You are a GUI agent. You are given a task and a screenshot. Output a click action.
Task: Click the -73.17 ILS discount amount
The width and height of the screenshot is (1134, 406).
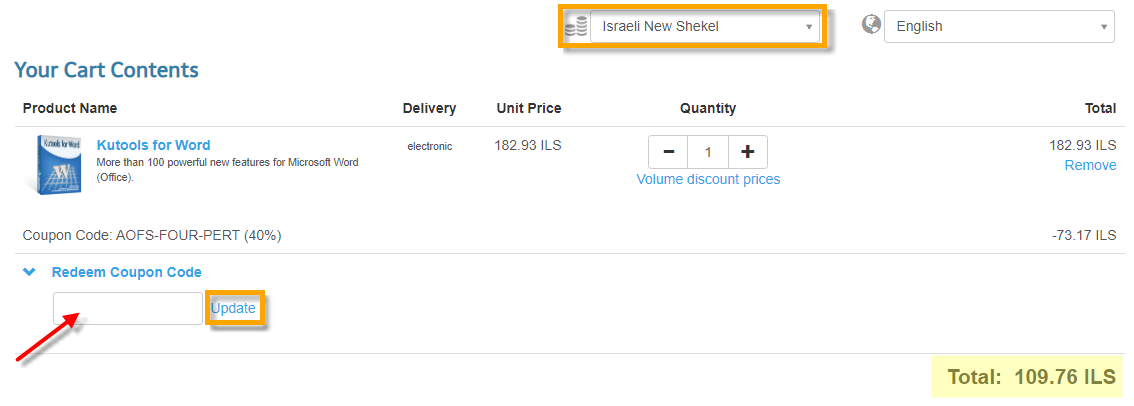(1083, 236)
